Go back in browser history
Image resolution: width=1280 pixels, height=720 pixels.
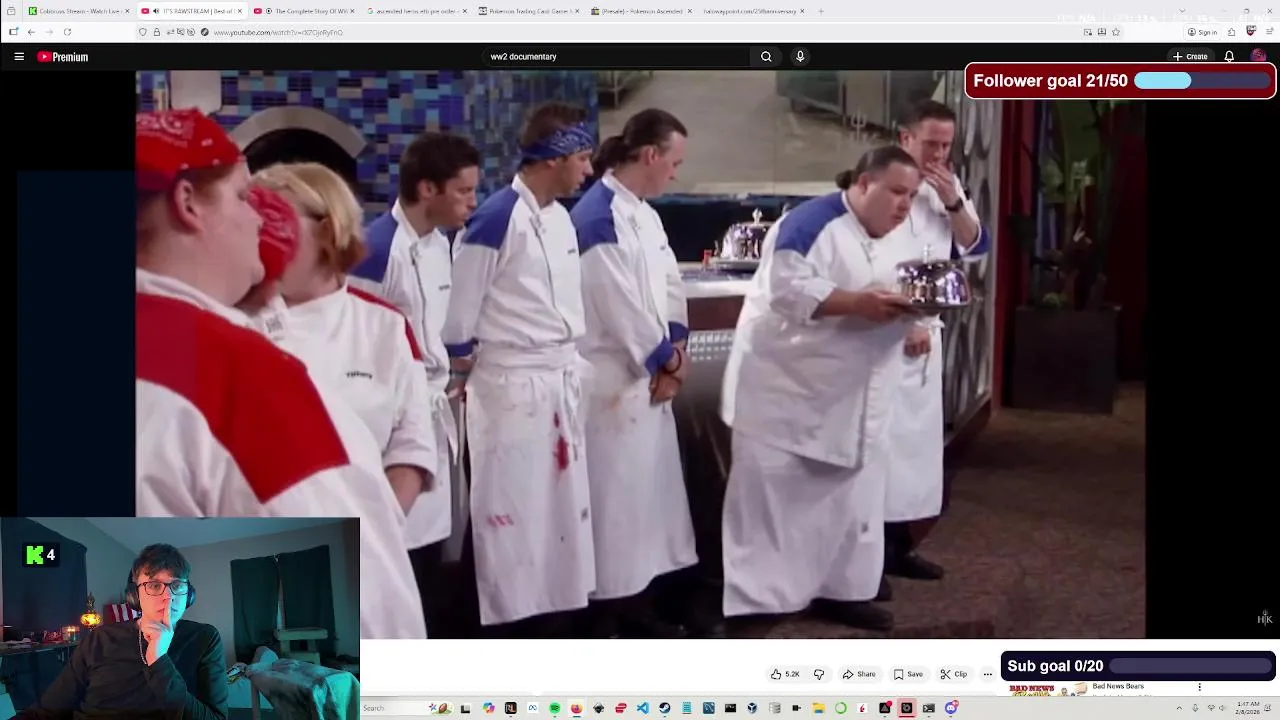point(31,32)
